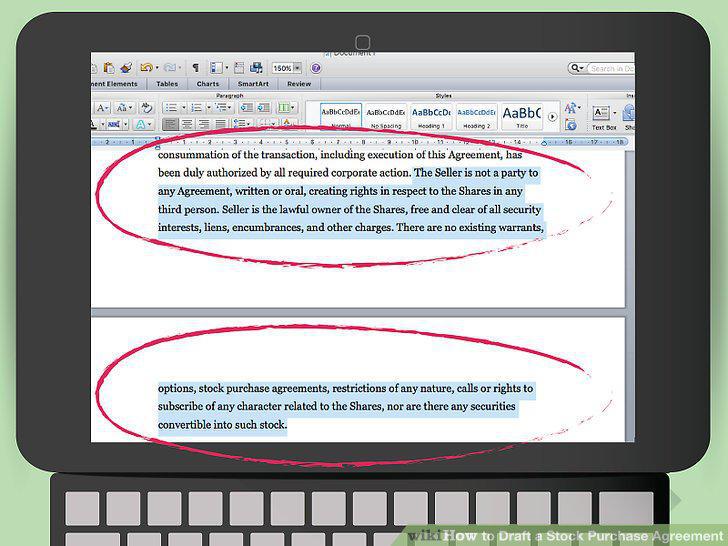Click the text 'consummation of the transaction'
The height and width of the screenshot is (546, 728).
pyautogui.click(x=237, y=155)
